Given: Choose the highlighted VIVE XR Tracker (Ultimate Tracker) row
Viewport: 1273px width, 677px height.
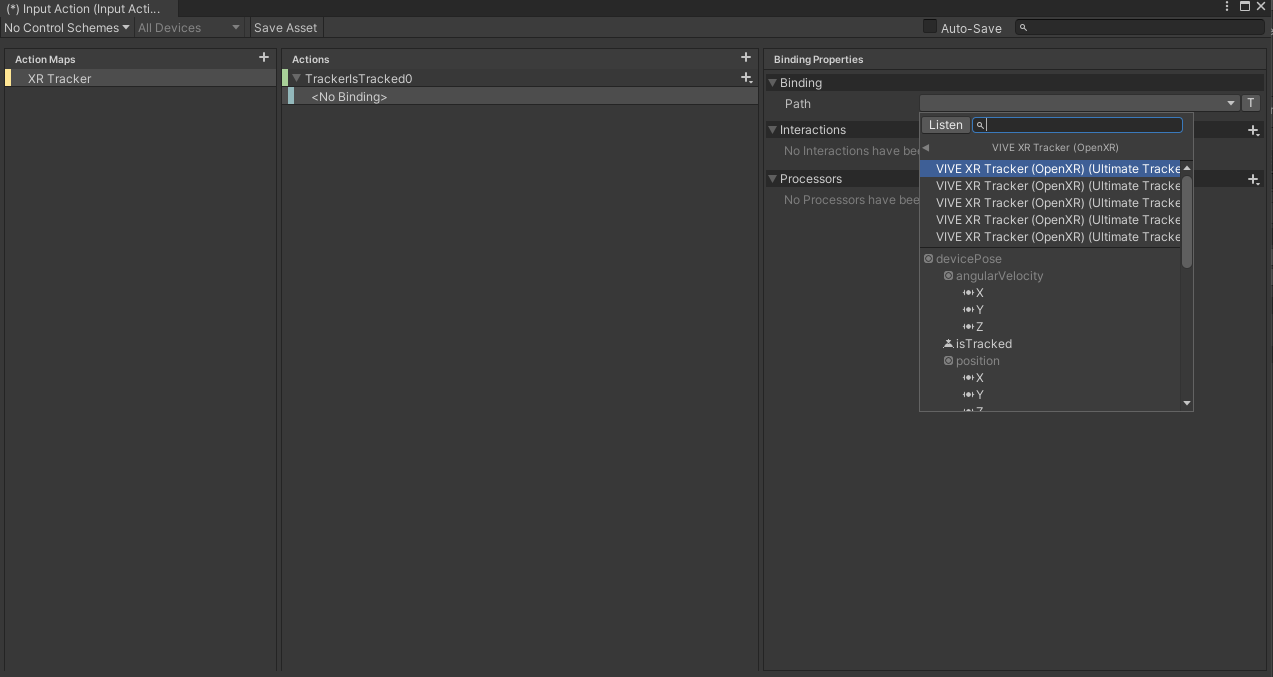Looking at the screenshot, I should click(x=1050, y=169).
